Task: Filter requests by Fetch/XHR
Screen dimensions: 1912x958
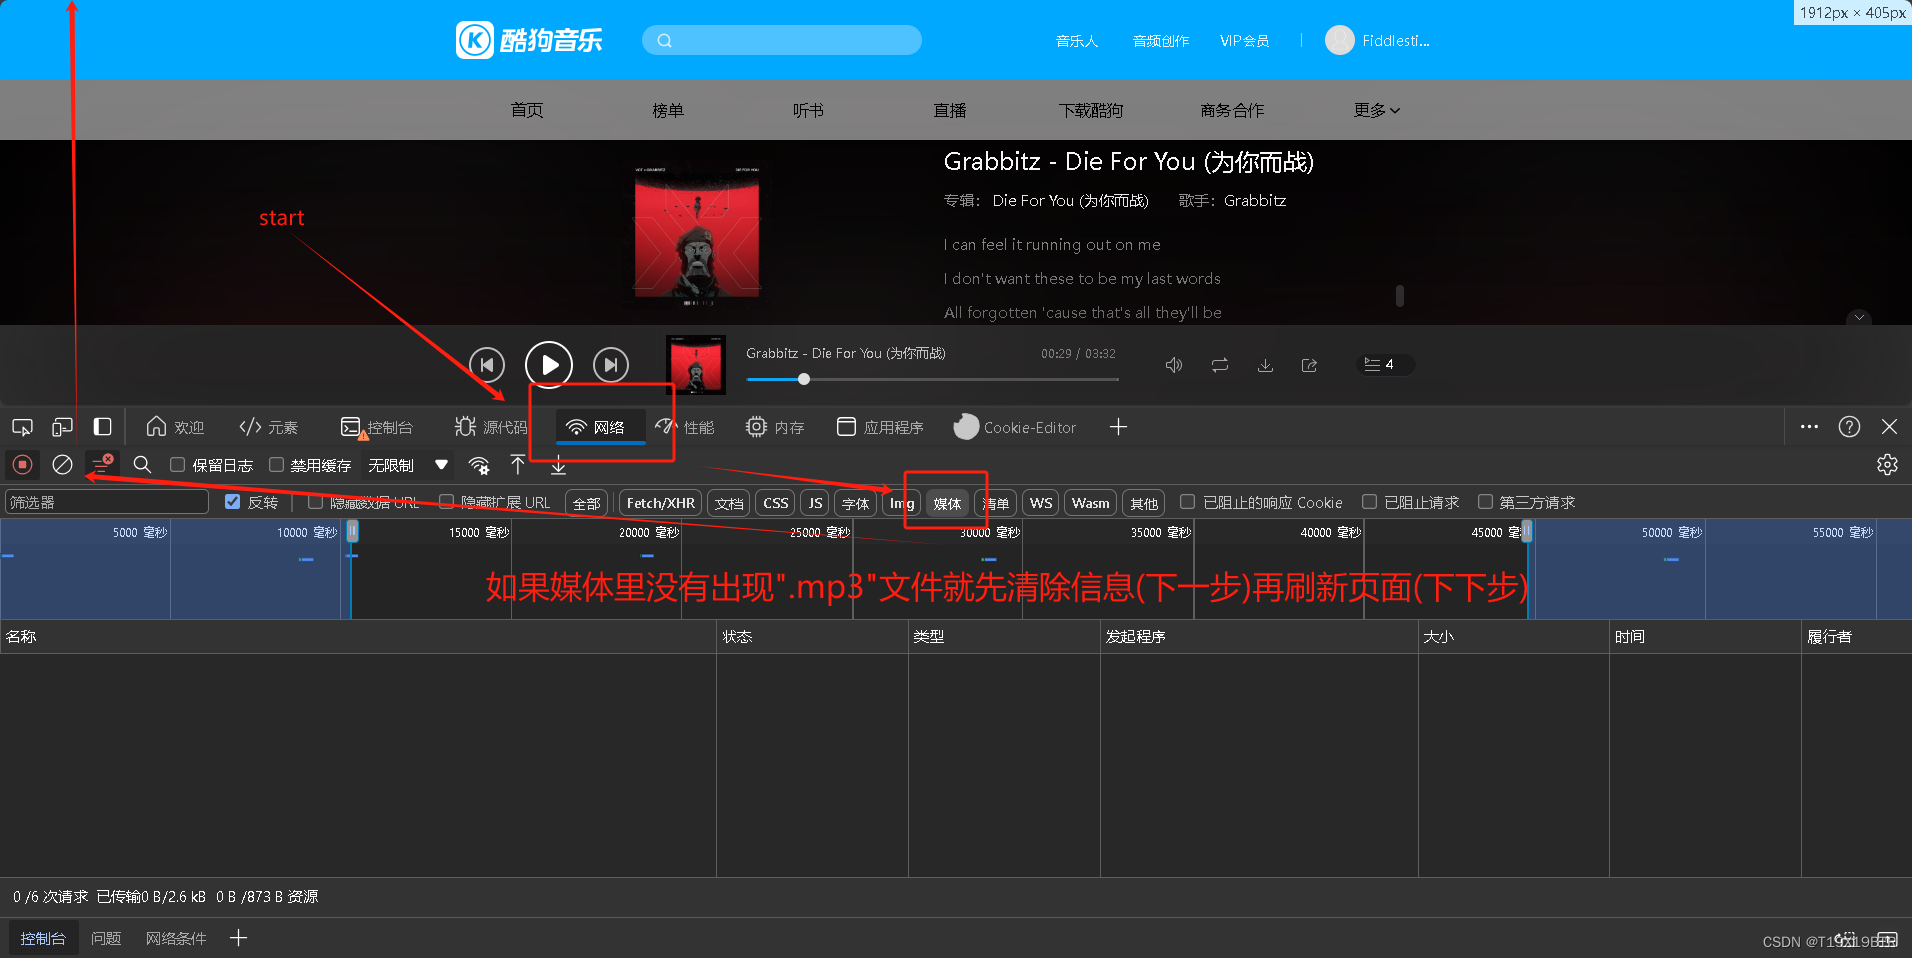Action: click(x=660, y=503)
